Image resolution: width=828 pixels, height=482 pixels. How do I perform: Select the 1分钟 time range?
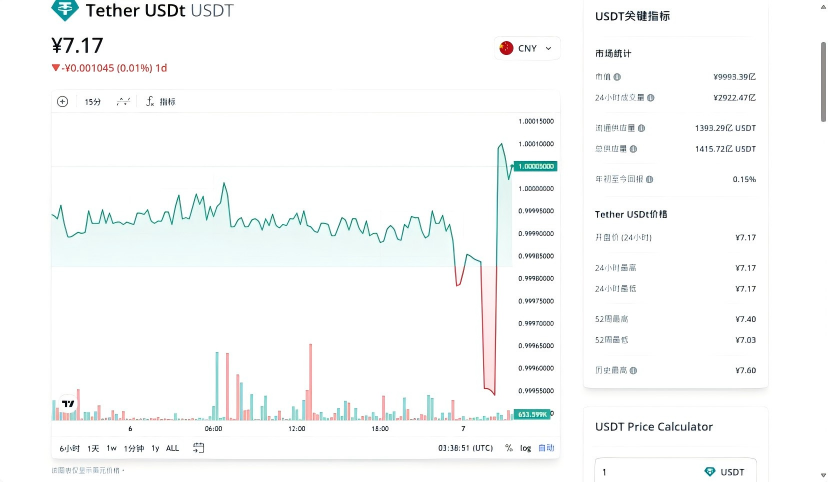click(x=134, y=448)
